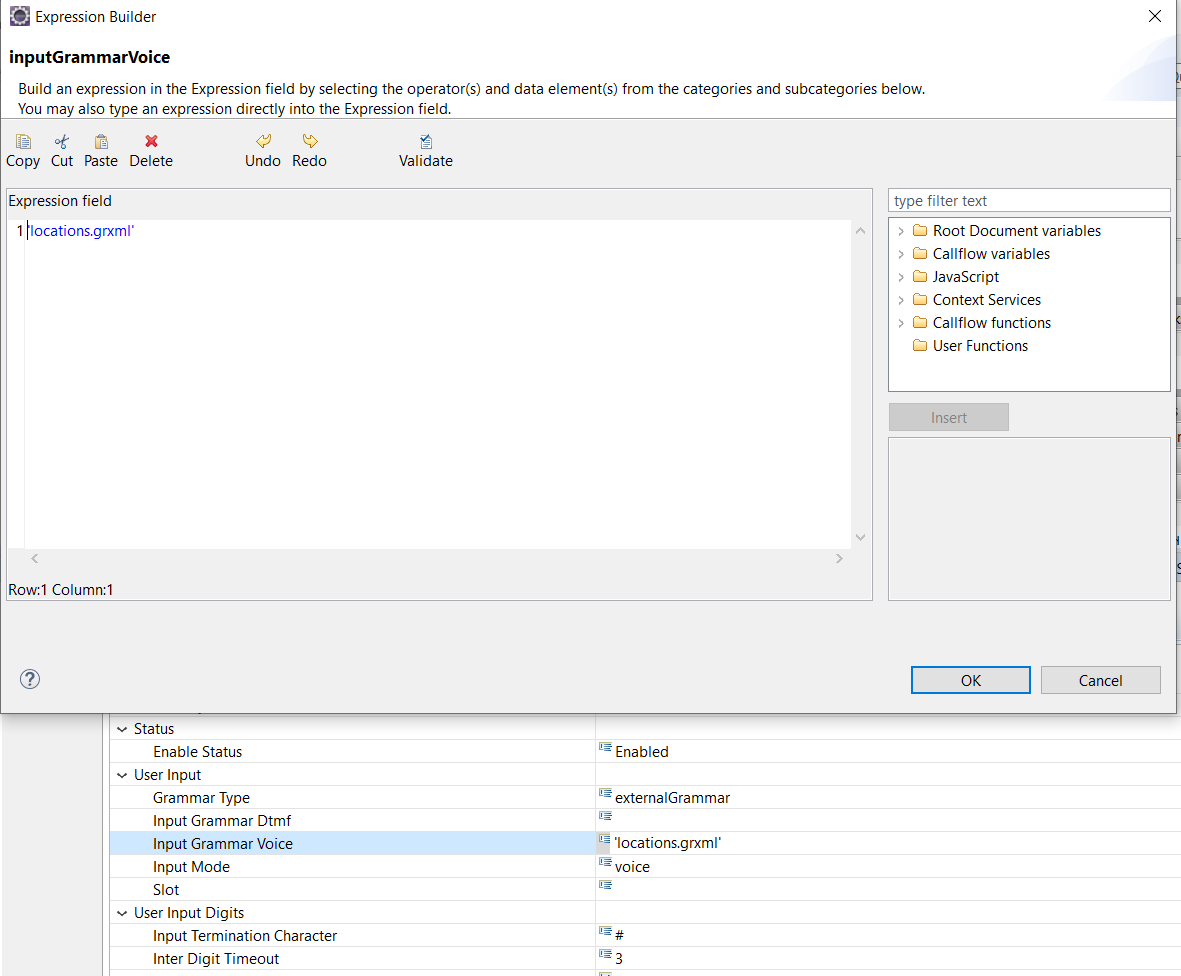The image size is (1181, 976).
Task: Select the Grammar Type property row
Action: (201, 798)
